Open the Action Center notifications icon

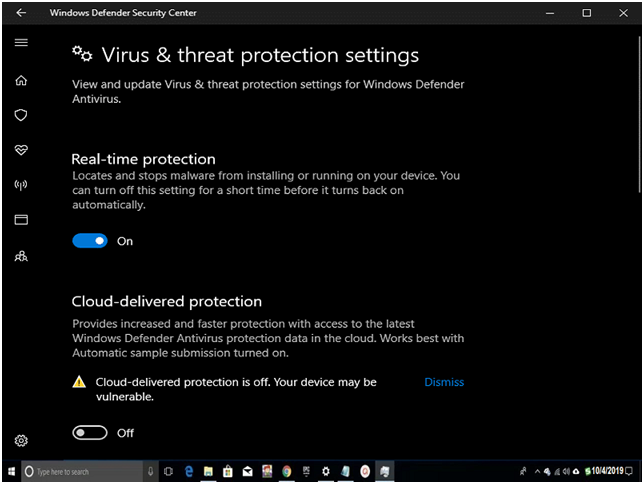click(x=629, y=471)
